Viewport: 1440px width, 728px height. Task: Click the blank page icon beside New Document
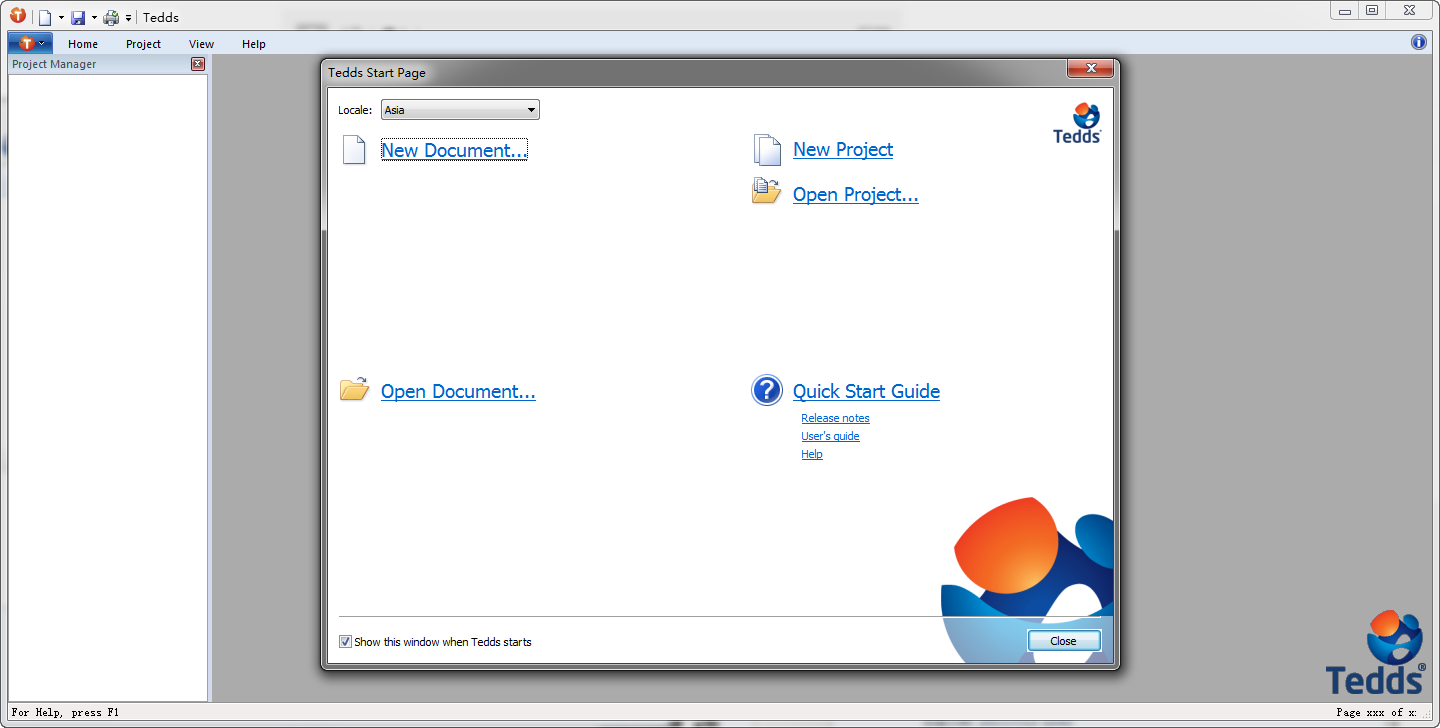(x=354, y=149)
